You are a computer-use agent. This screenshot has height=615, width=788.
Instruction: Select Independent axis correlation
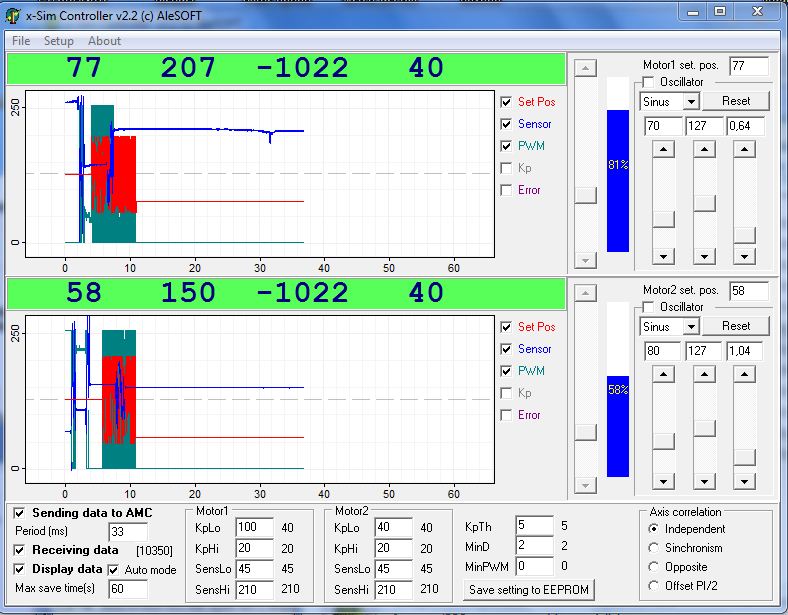[x=653, y=529]
